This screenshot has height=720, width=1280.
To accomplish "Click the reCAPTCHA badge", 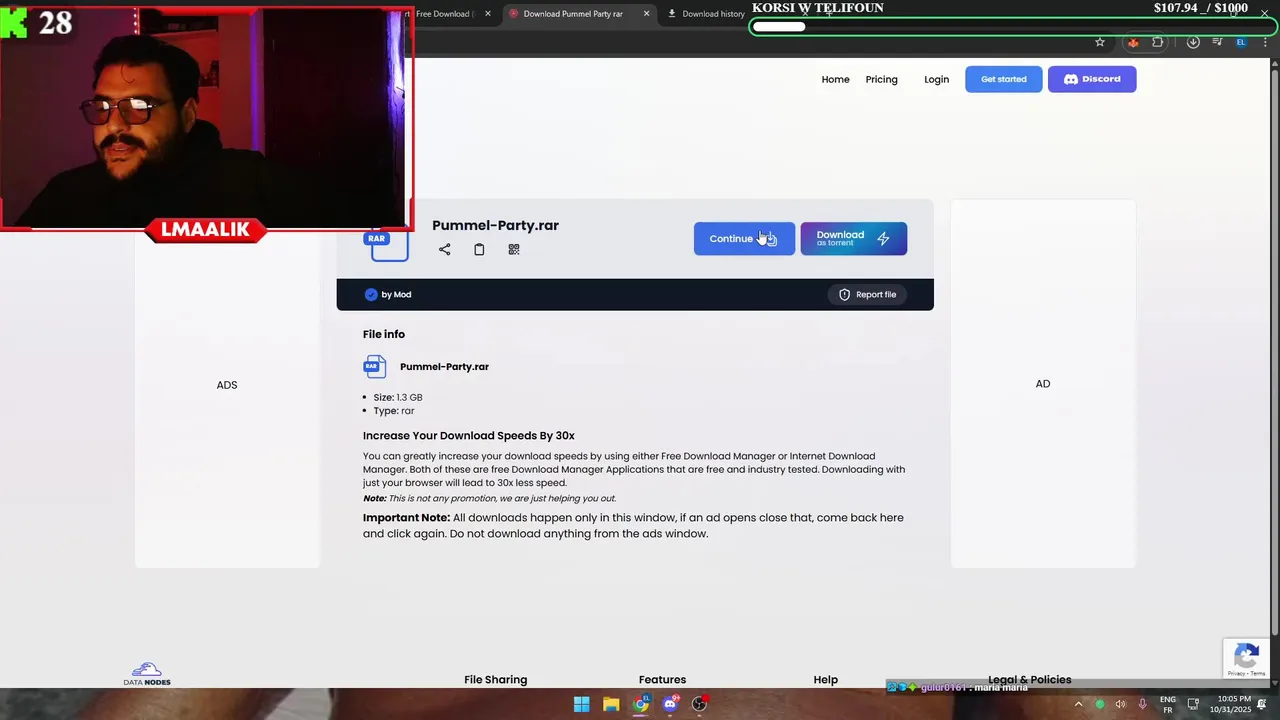I will pyautogui.click(x=1246, y=659).
